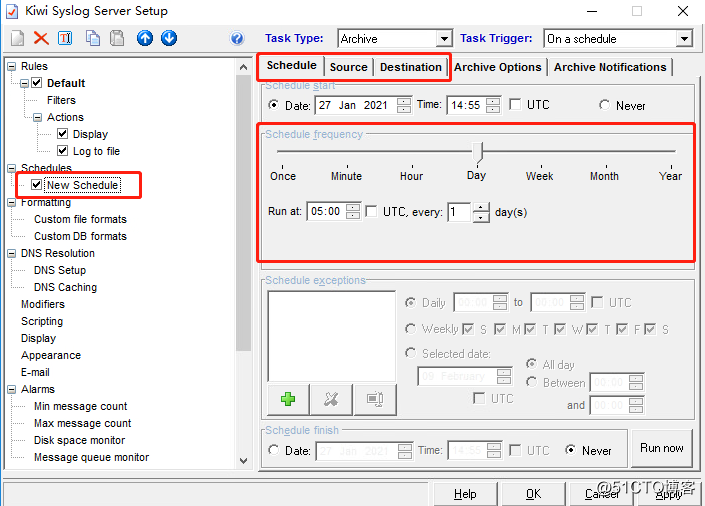Image resolution: width=705 pixels, height=506 pixels.
Task: Select DNS Caching tree item
Action: [65, 287]
